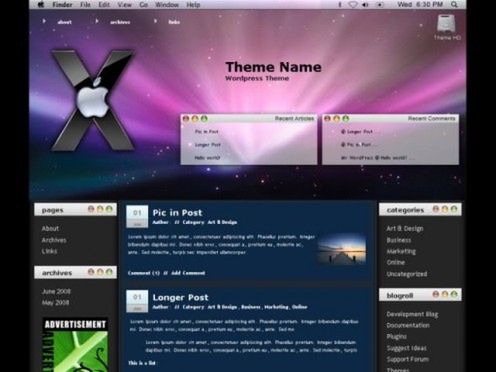Open Plugins in blogroll
This screenshot has width=496, height=372.
click(397, 337)
